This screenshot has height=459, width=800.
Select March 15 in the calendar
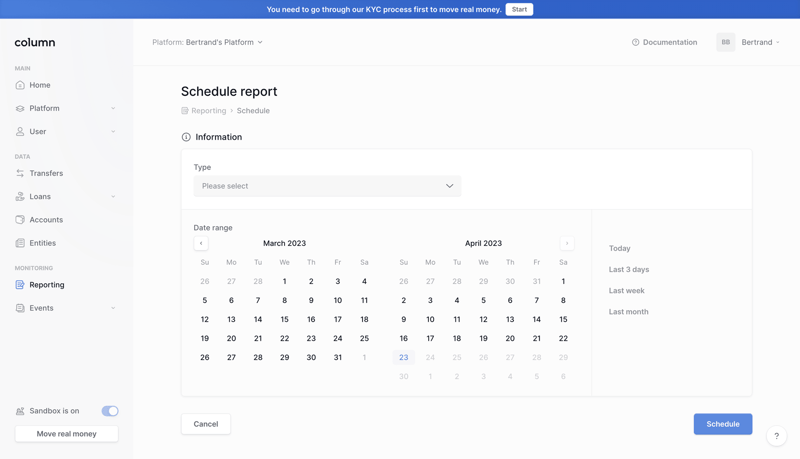point(285,319)
